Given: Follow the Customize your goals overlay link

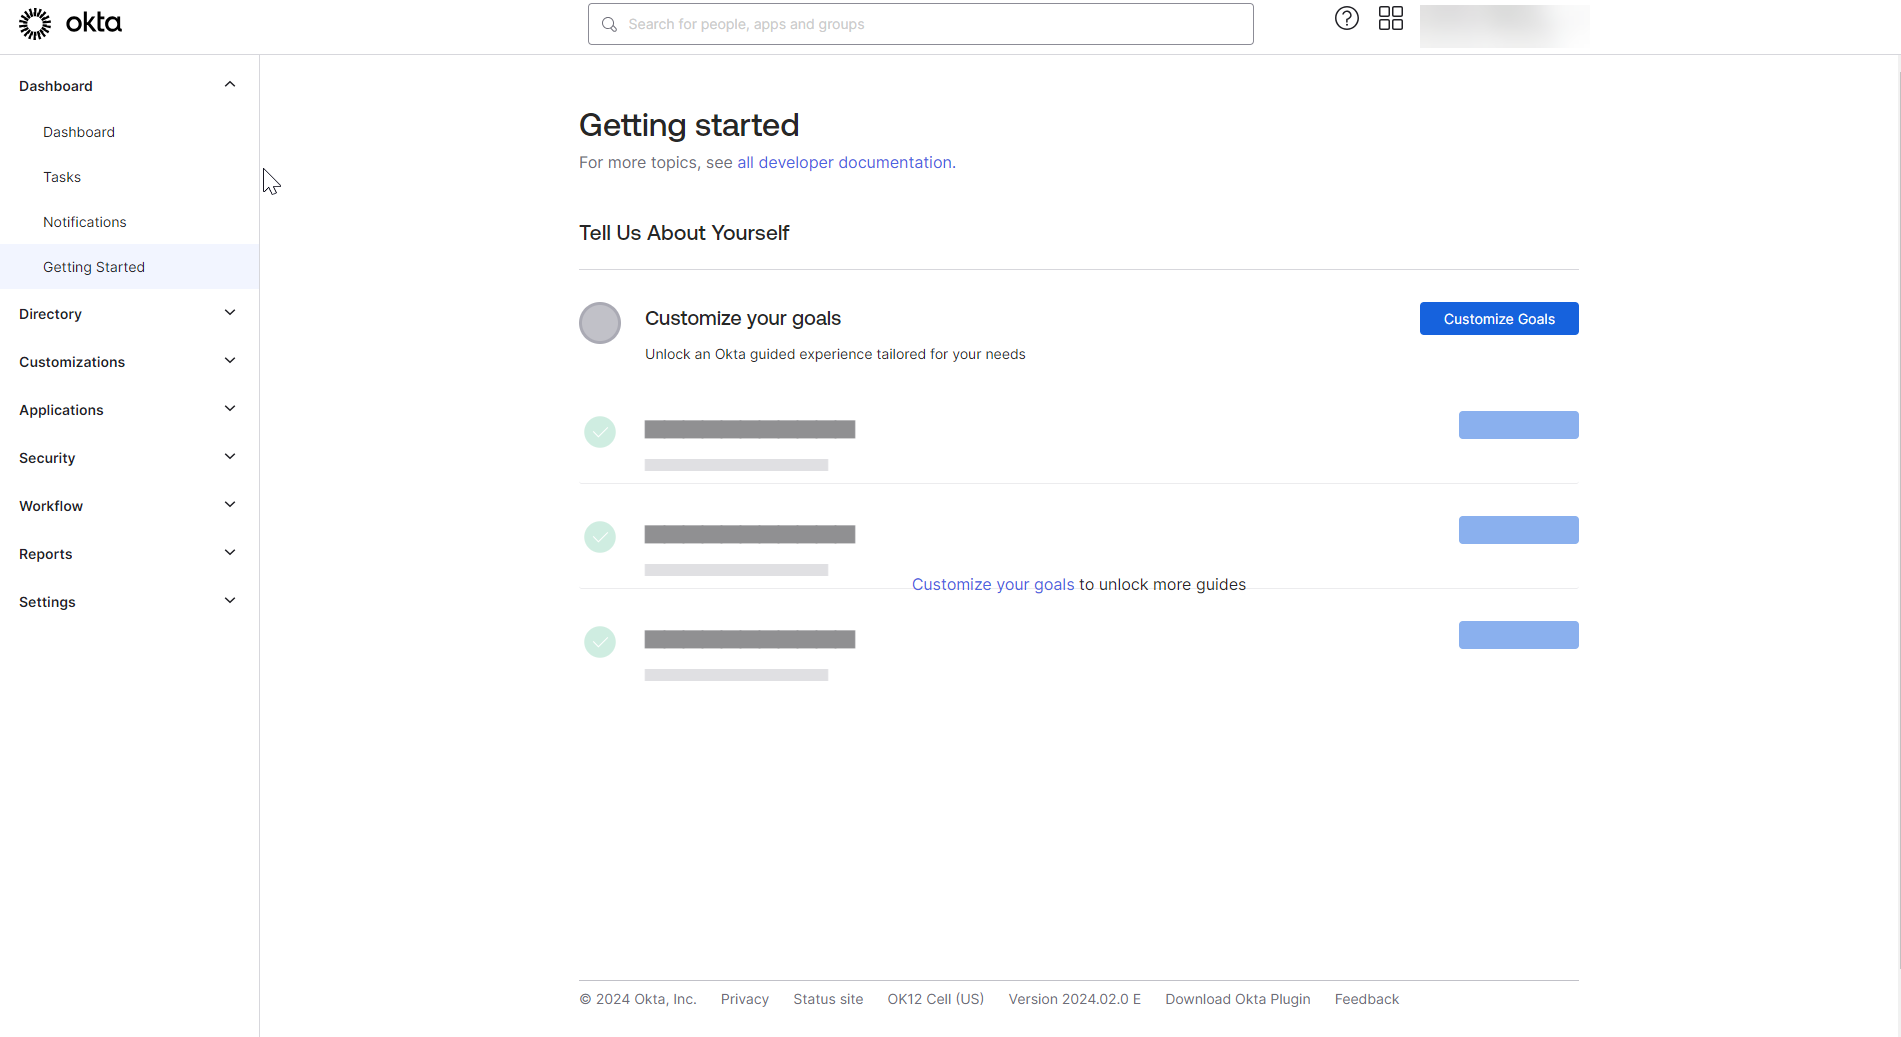Looking at the screenshot, I should (993, 584).
